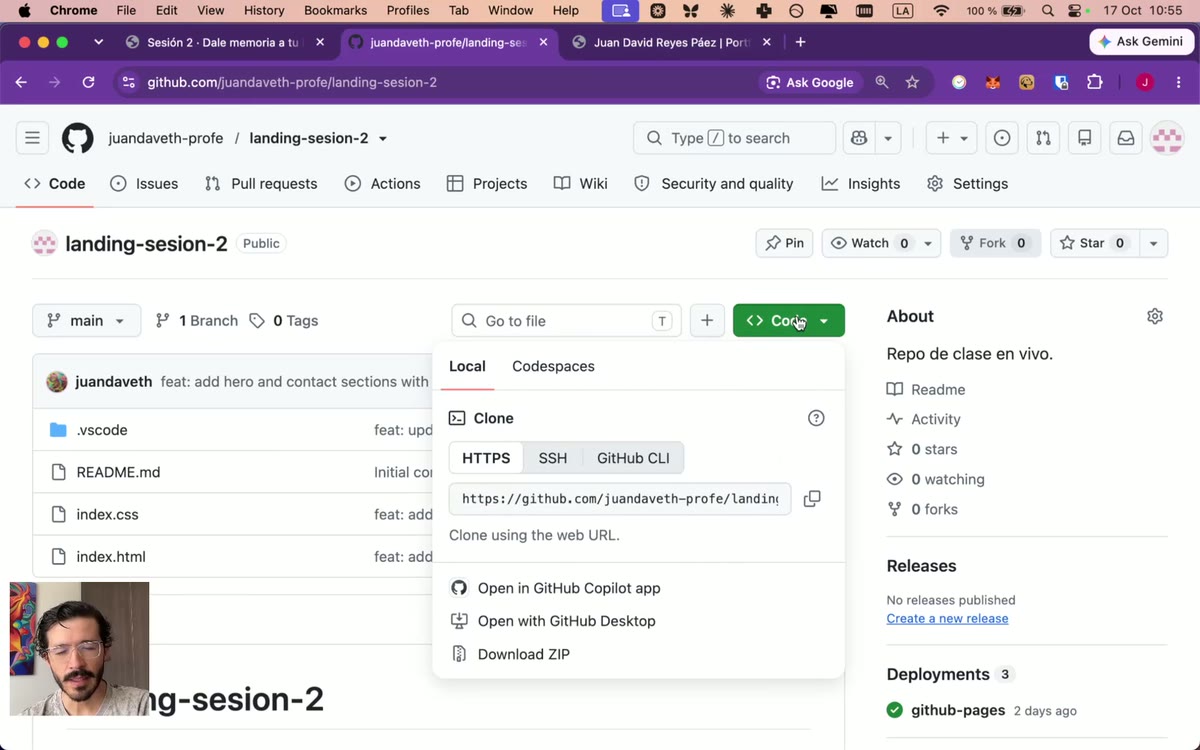1200x750 pixels.
Task: Open a new Chrome tab
Action: [x=800, y=42]
